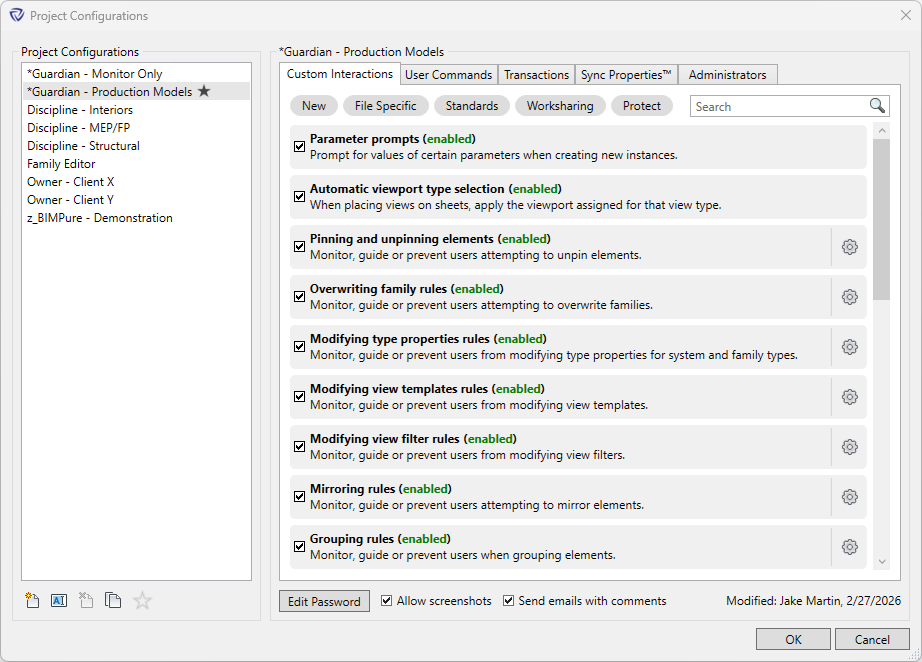Viewport: 922px width, 662px height.
Task: Open settings gear for Pinning and unpinning elements
Action: (x=849, y=246)
